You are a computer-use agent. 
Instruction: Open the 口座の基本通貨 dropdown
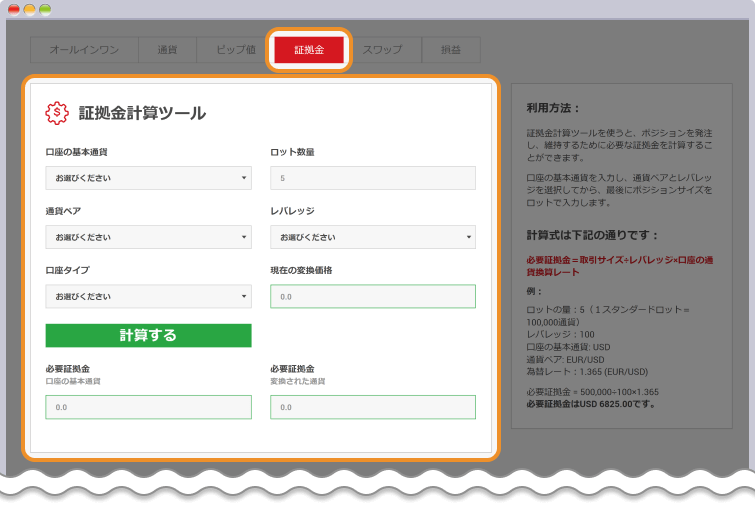(x=148, y=178)
